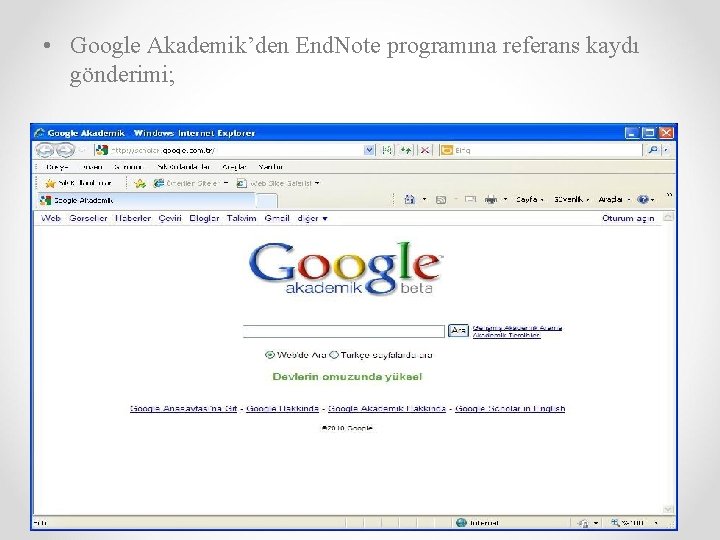720x540 pixels.
Task: Click the Google Akademik search field
Action: point(343,331)
